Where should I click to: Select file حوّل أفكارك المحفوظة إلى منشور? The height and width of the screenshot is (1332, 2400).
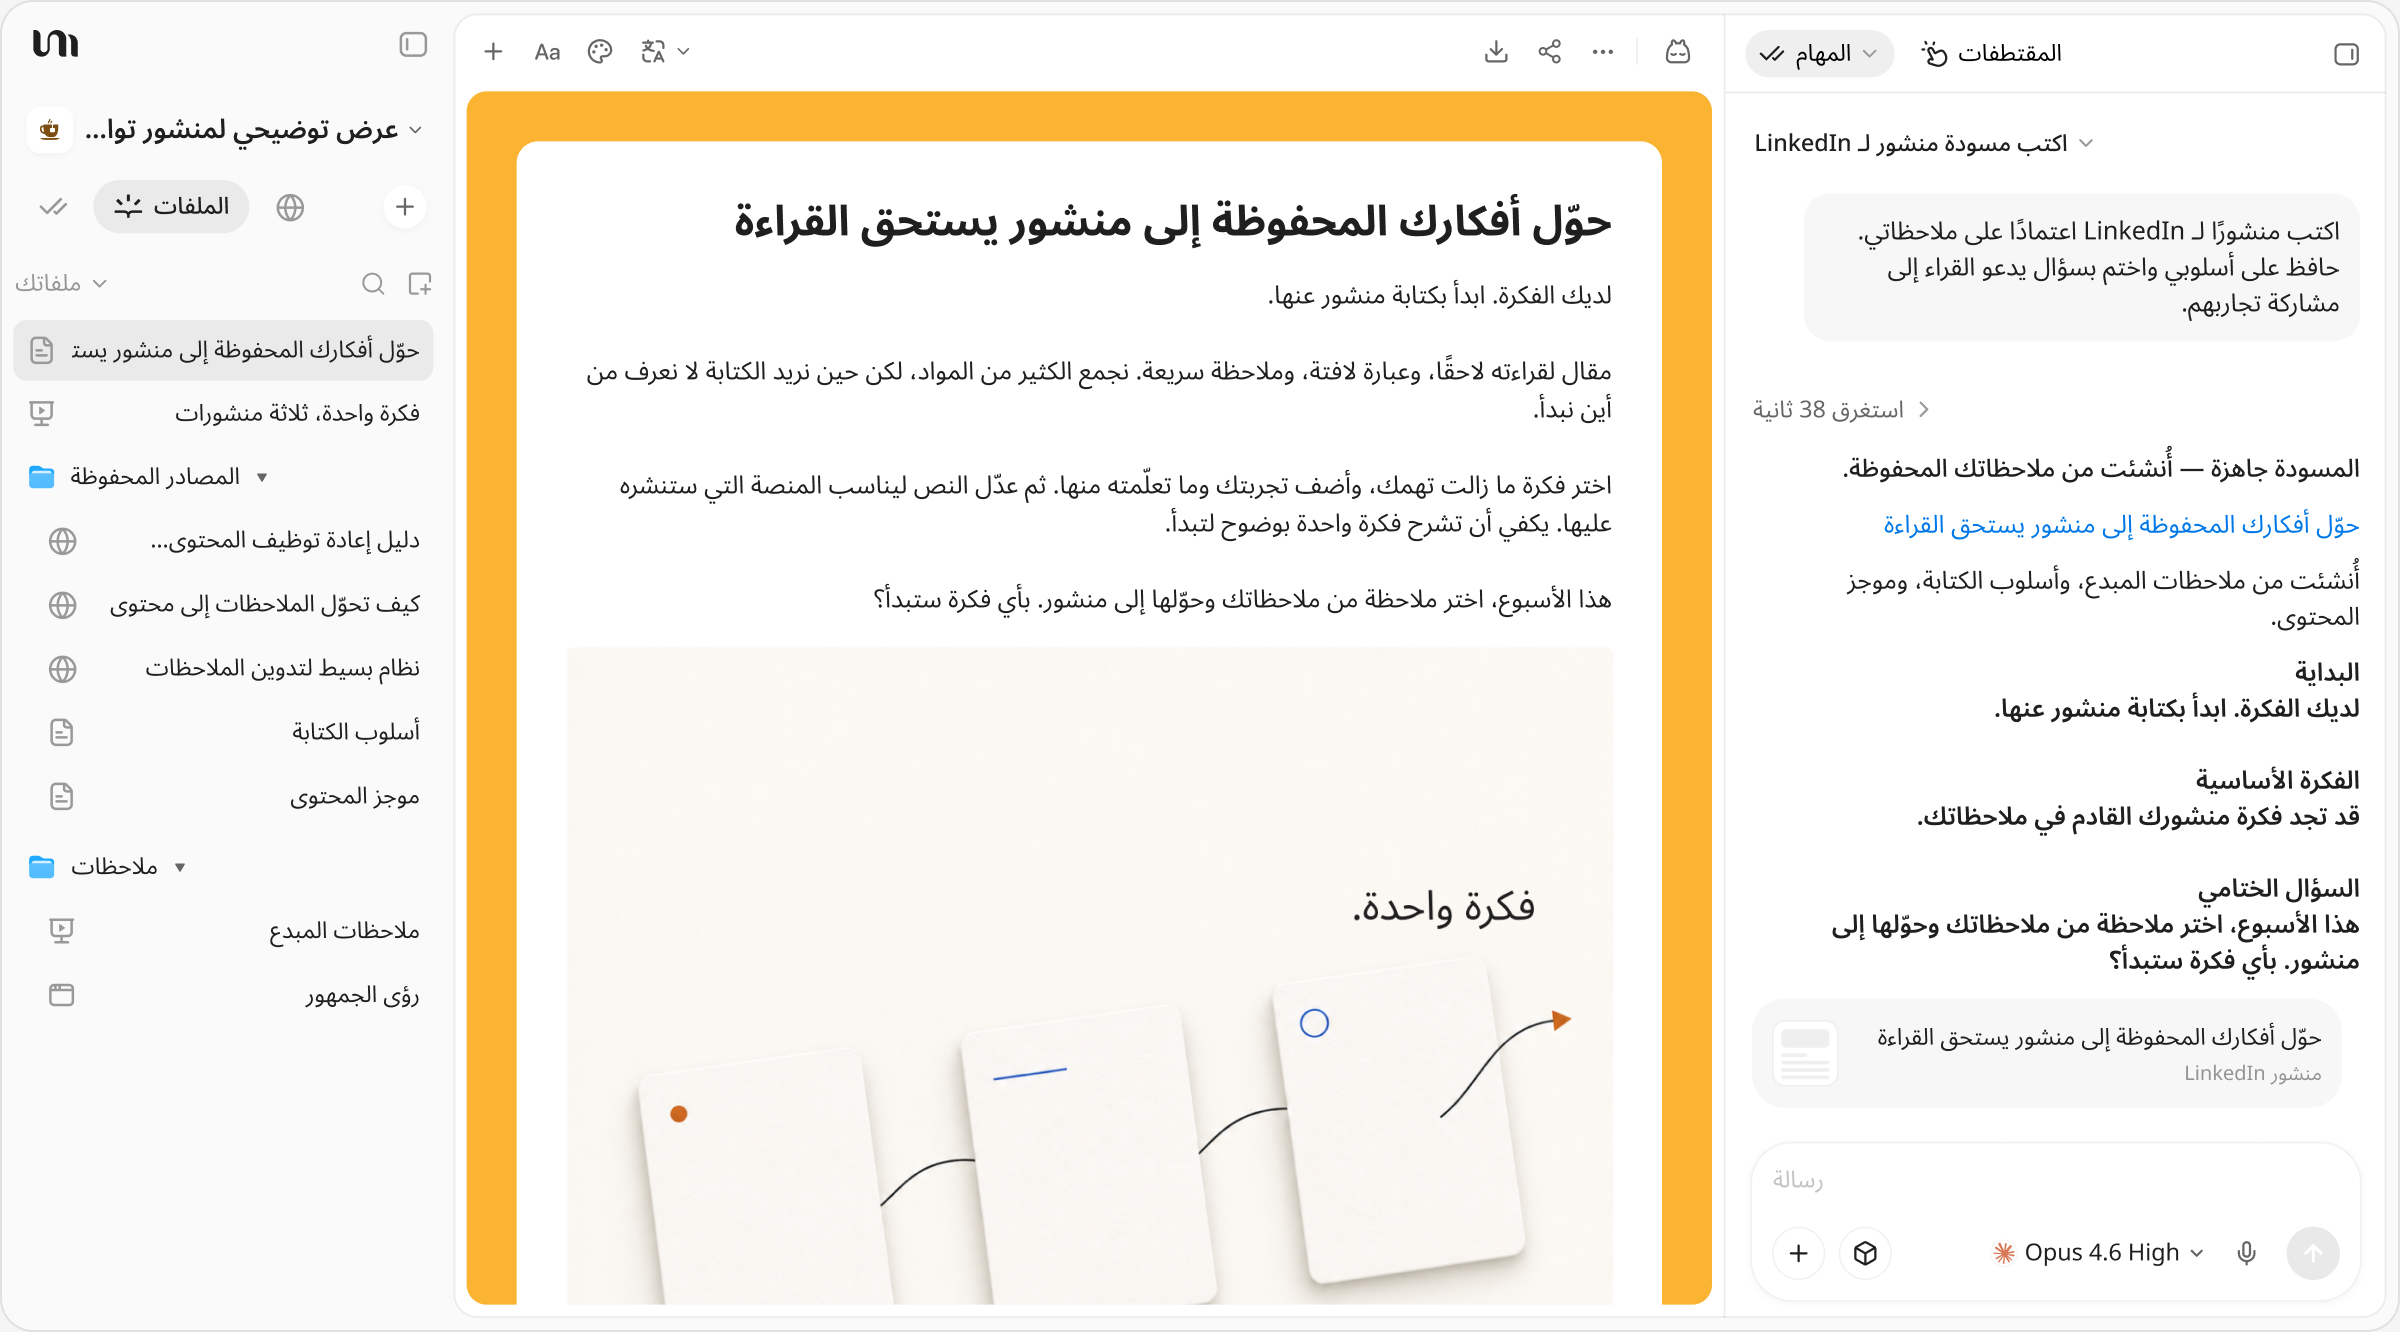point(224,350)
